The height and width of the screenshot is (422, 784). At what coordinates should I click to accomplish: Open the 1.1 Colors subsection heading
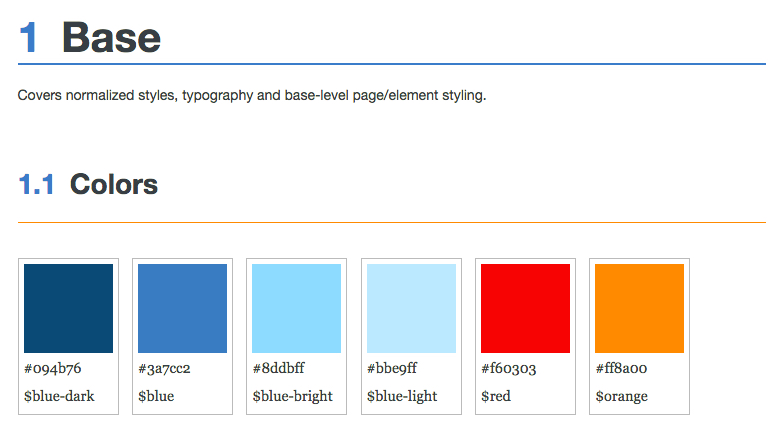pyautogui.click(x=88, y=184)
